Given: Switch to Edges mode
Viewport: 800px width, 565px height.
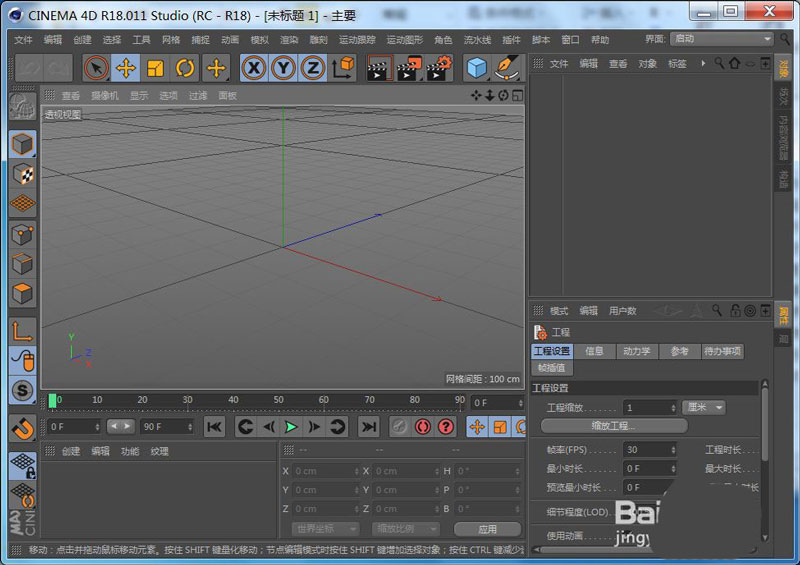Looking at the screenshot, I should [22, 264].
